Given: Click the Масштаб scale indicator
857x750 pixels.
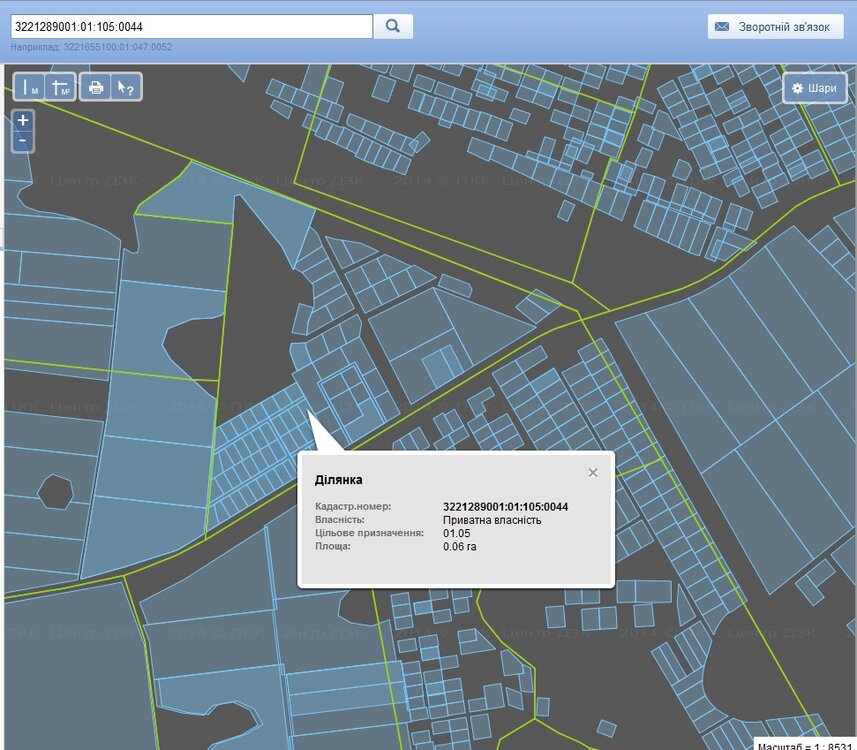Looking at the screenshot, I should [803, 744].
